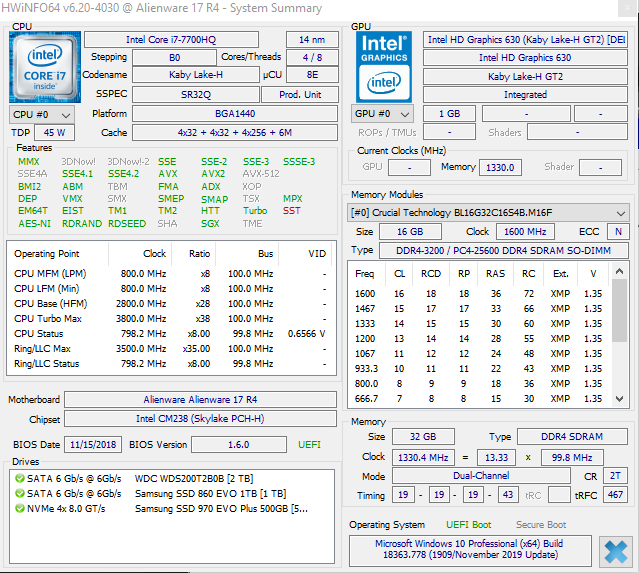Click the Memory Mode Dual-Channel field
The width and height of the screenshot is (639, 573).
point(481,476)
